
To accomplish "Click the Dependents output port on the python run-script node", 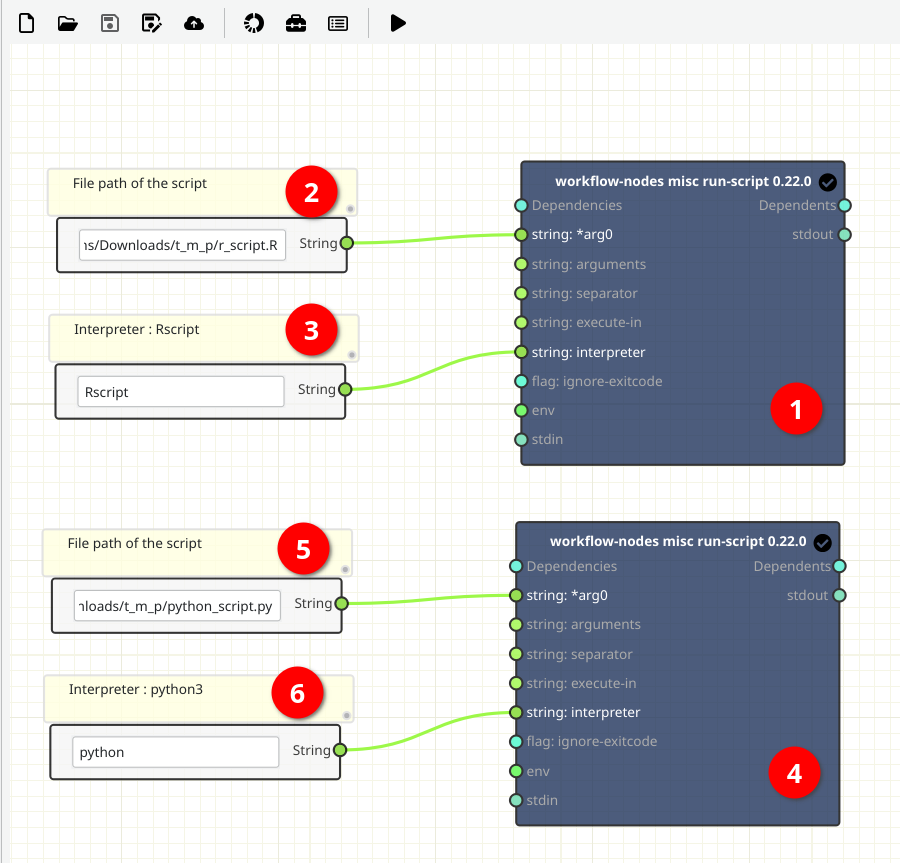I will pyautogui.click(x=840, y=566).
